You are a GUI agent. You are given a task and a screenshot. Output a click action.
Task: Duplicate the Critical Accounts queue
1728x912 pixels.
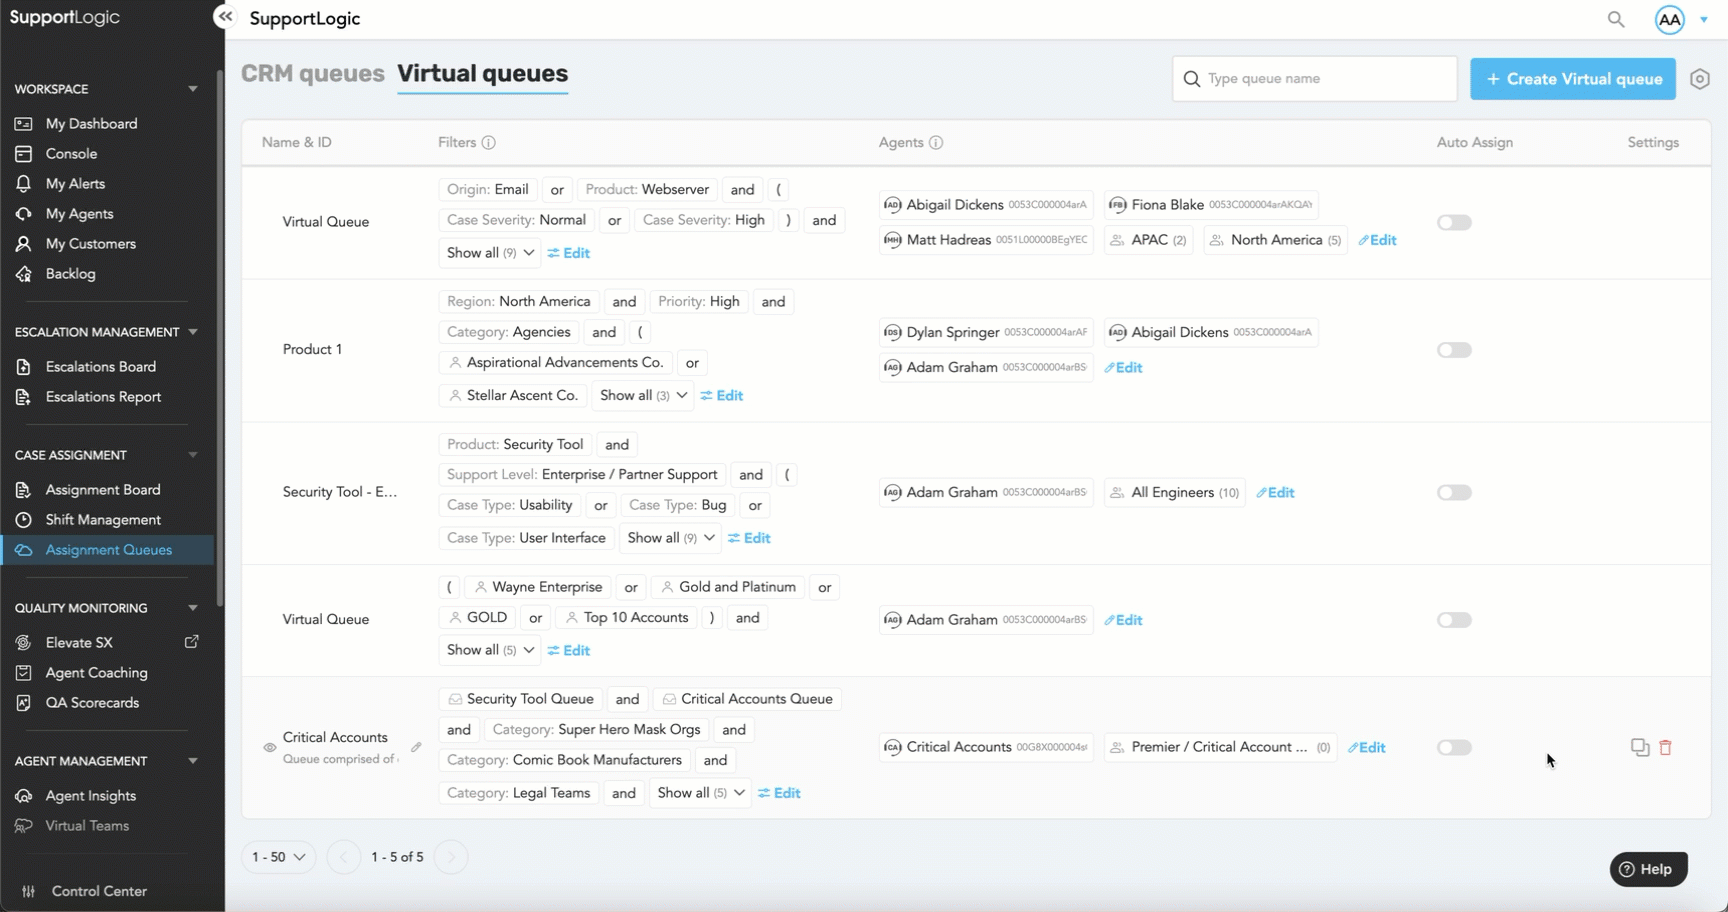coord(1640,747)
